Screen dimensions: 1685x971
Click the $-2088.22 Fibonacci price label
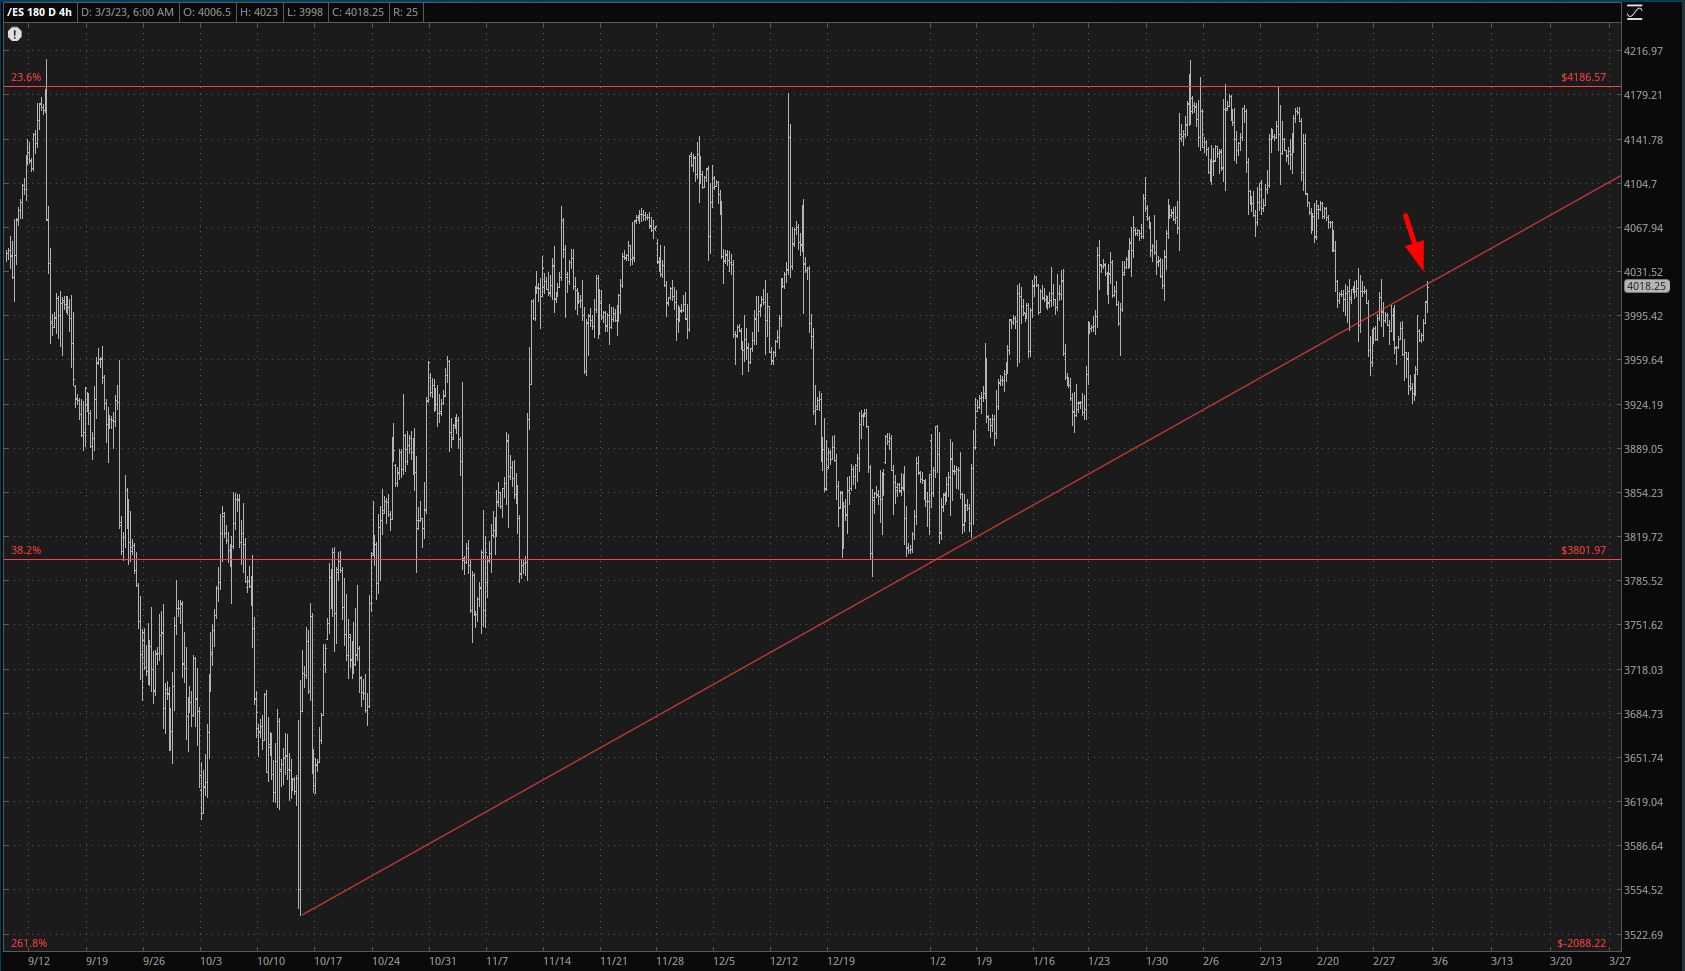pos(1581,943)
